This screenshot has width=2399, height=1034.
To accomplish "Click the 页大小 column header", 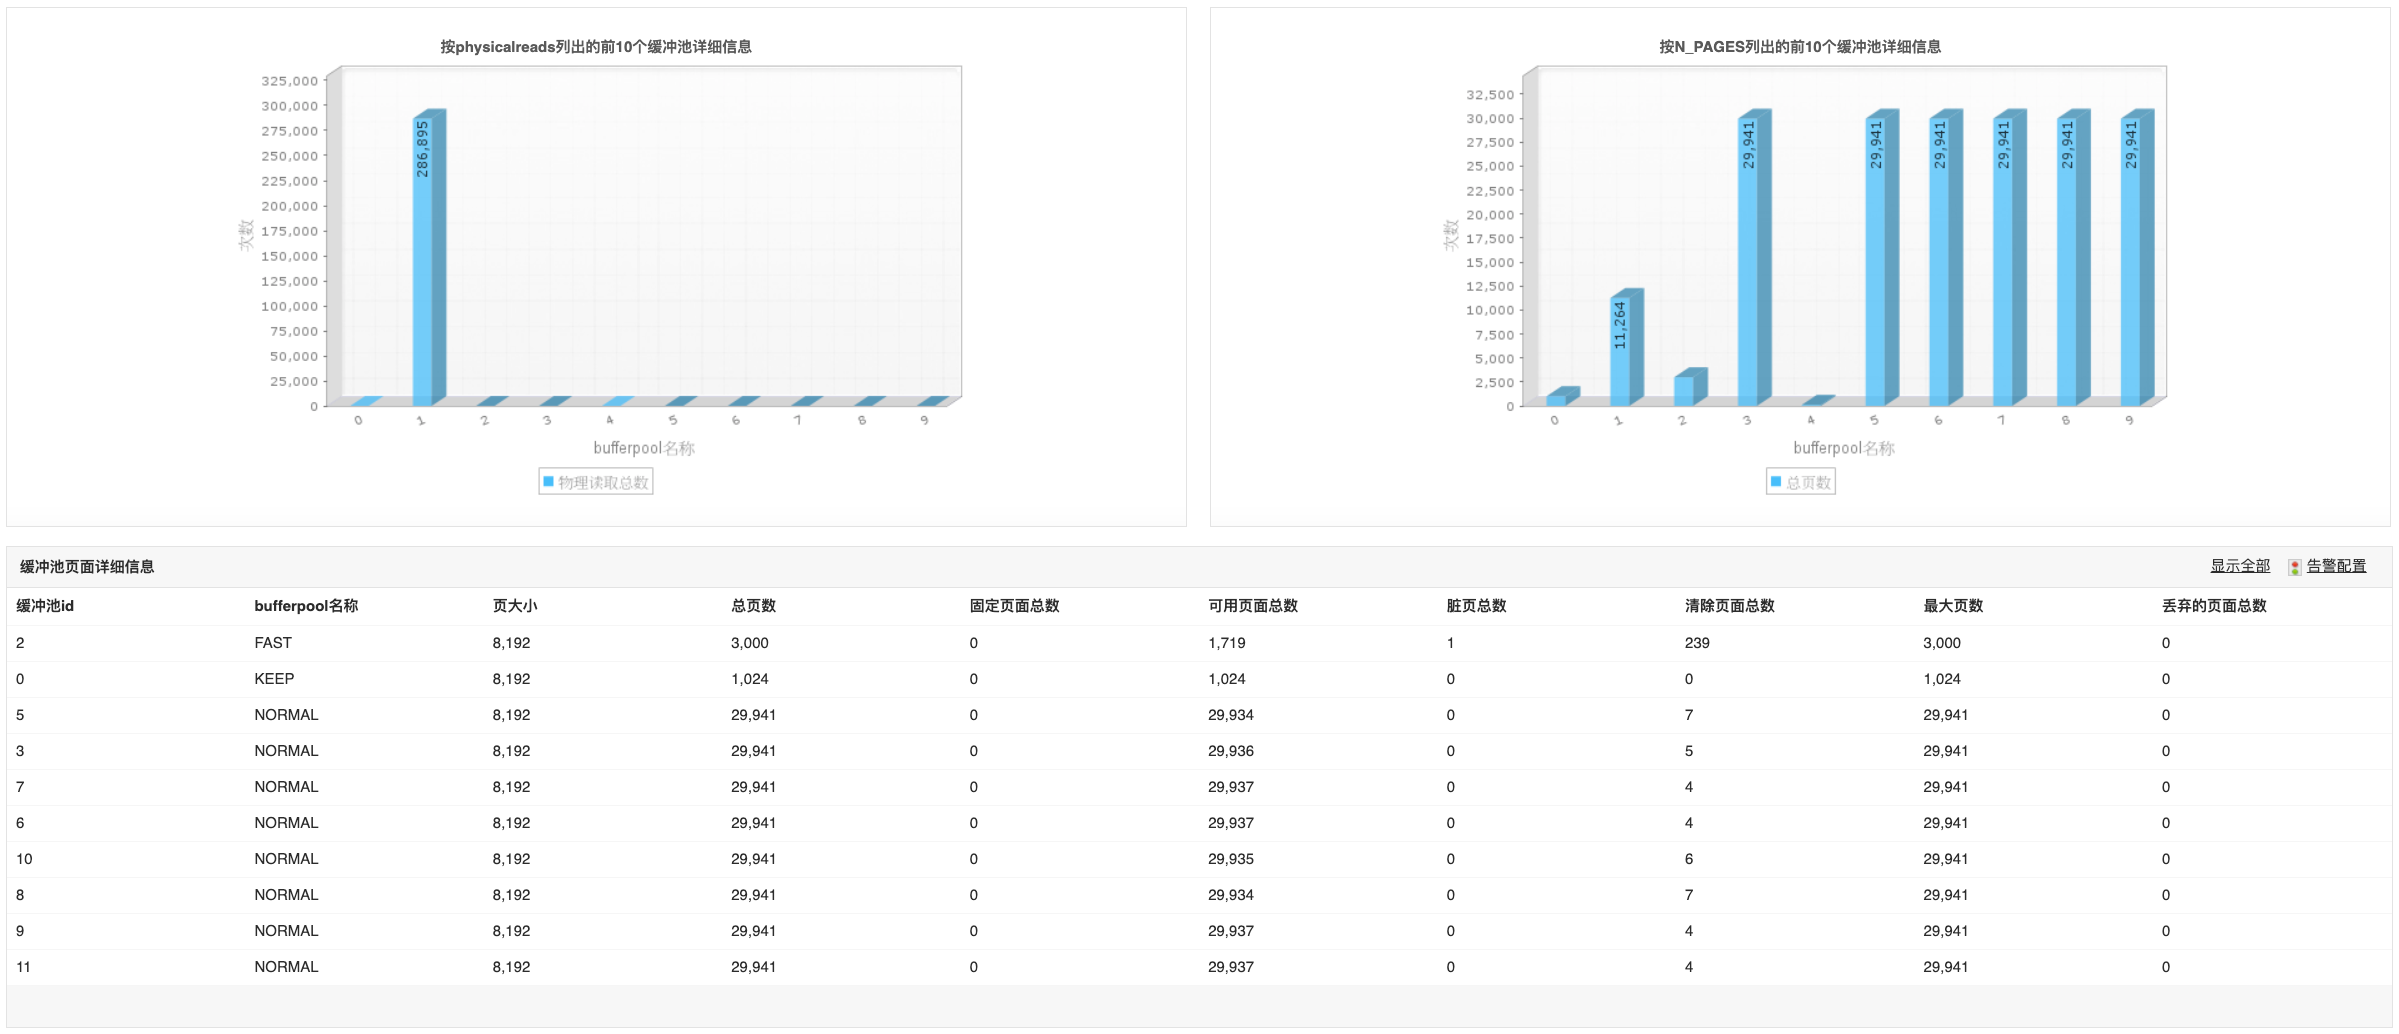I will tap(515, 606).
